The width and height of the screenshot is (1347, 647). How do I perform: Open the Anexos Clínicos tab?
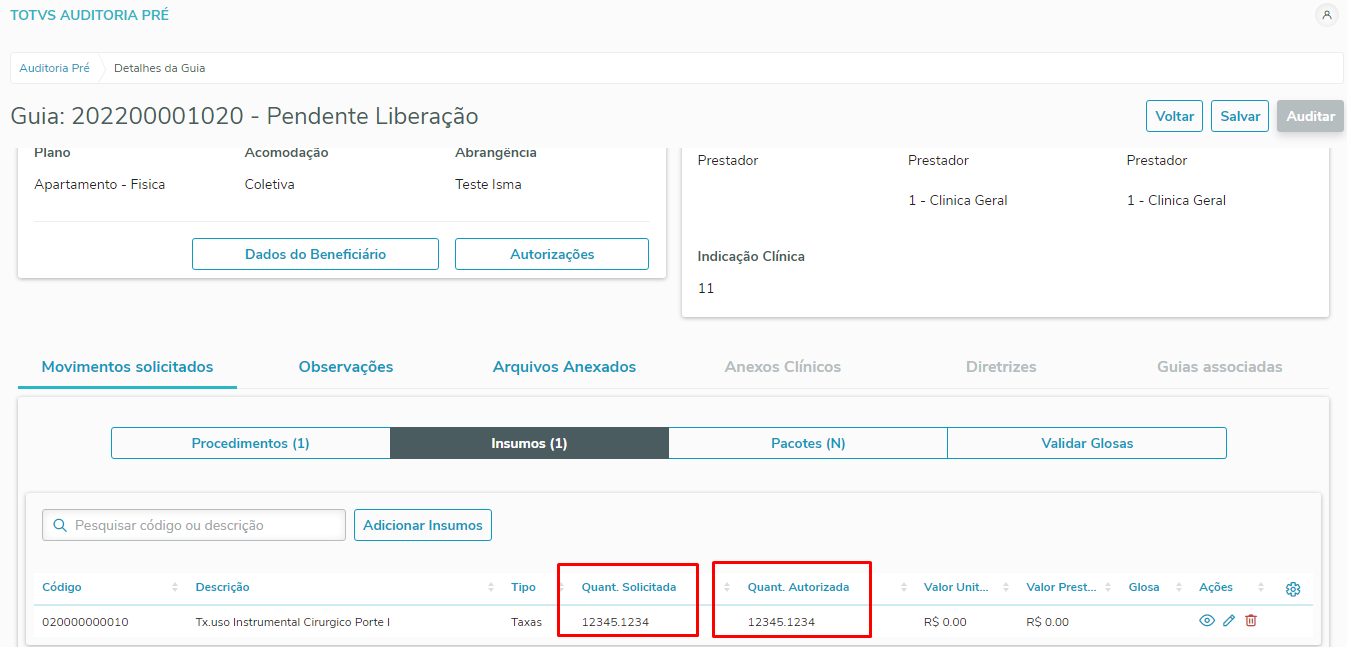pos(783,367)
